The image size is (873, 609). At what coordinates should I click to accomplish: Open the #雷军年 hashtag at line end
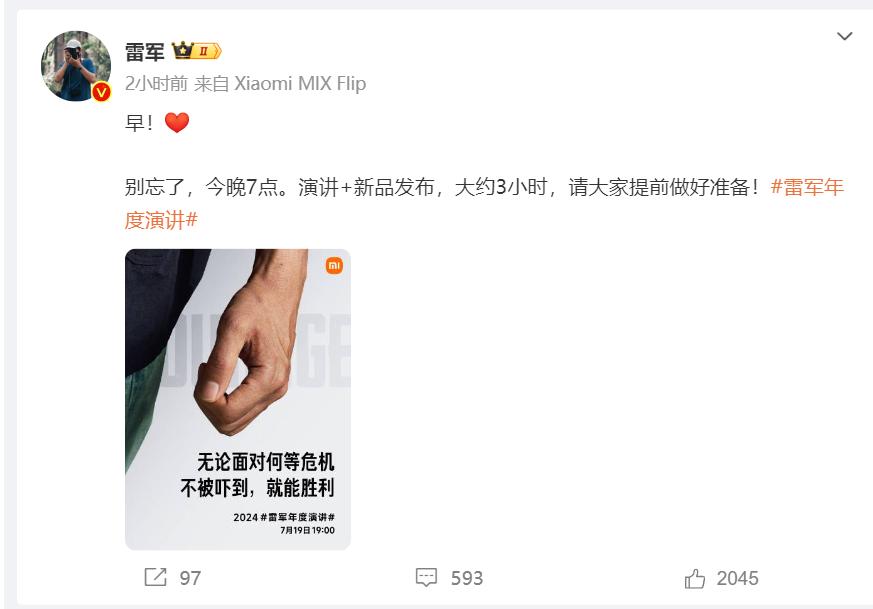click(x=807, y=187)
